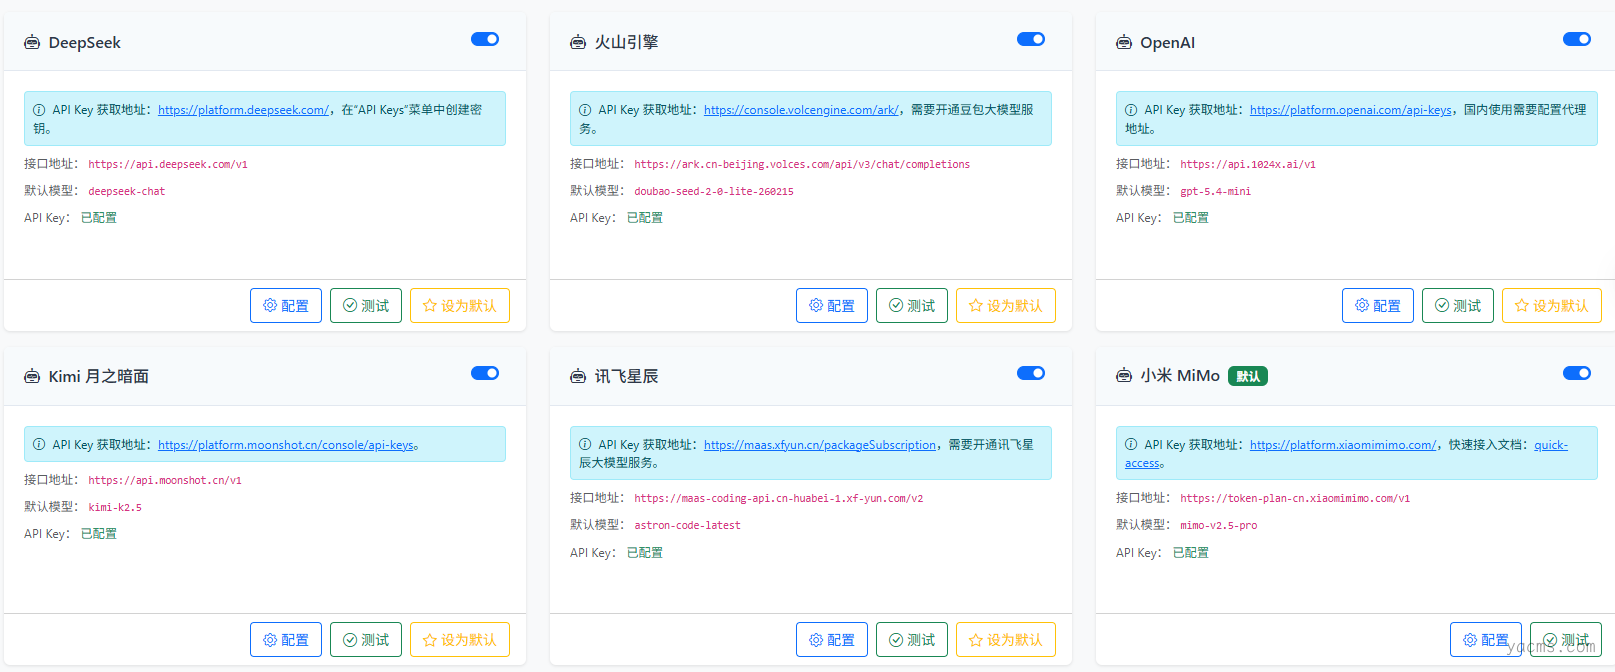Click the DeepSeek card title
The width and height of the screenshot is (1615, 672).
[x=85, y=42]
